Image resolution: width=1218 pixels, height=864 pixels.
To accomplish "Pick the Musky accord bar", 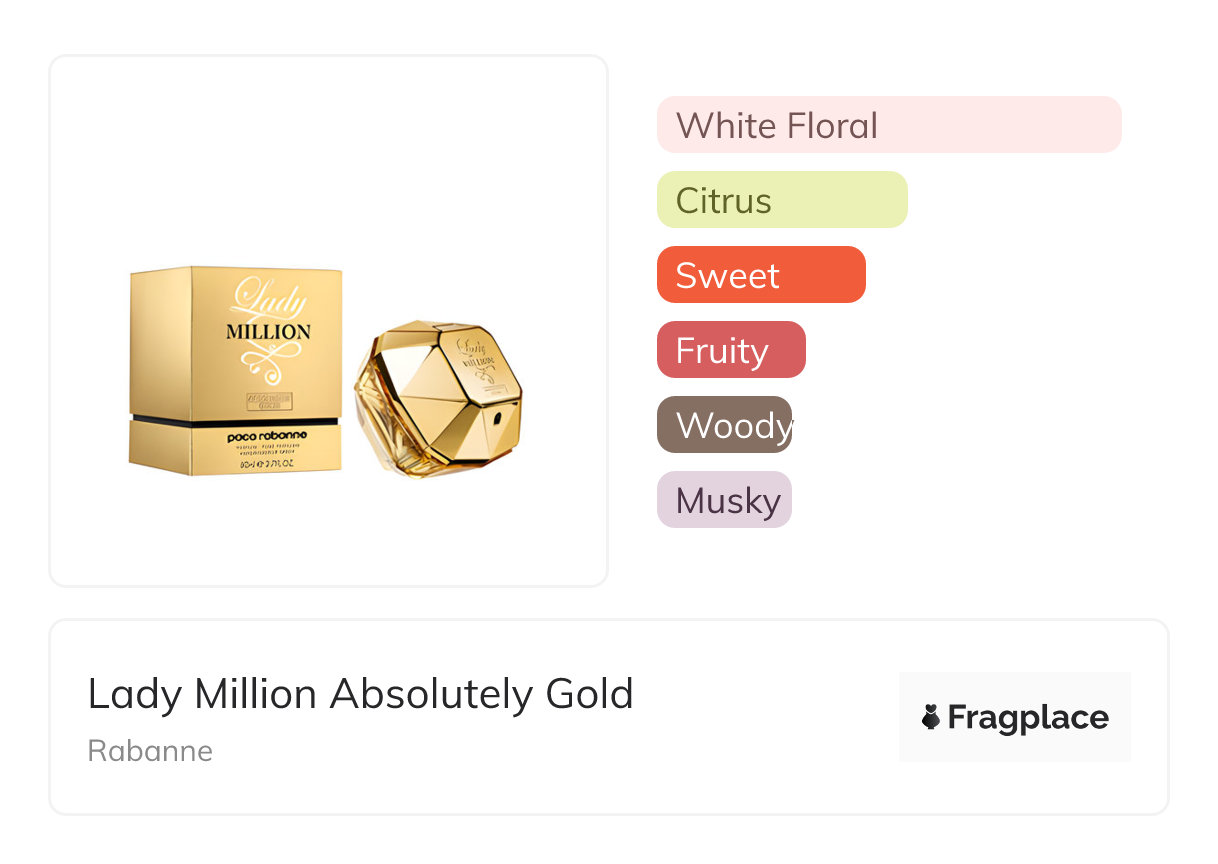I will point(724,500).
